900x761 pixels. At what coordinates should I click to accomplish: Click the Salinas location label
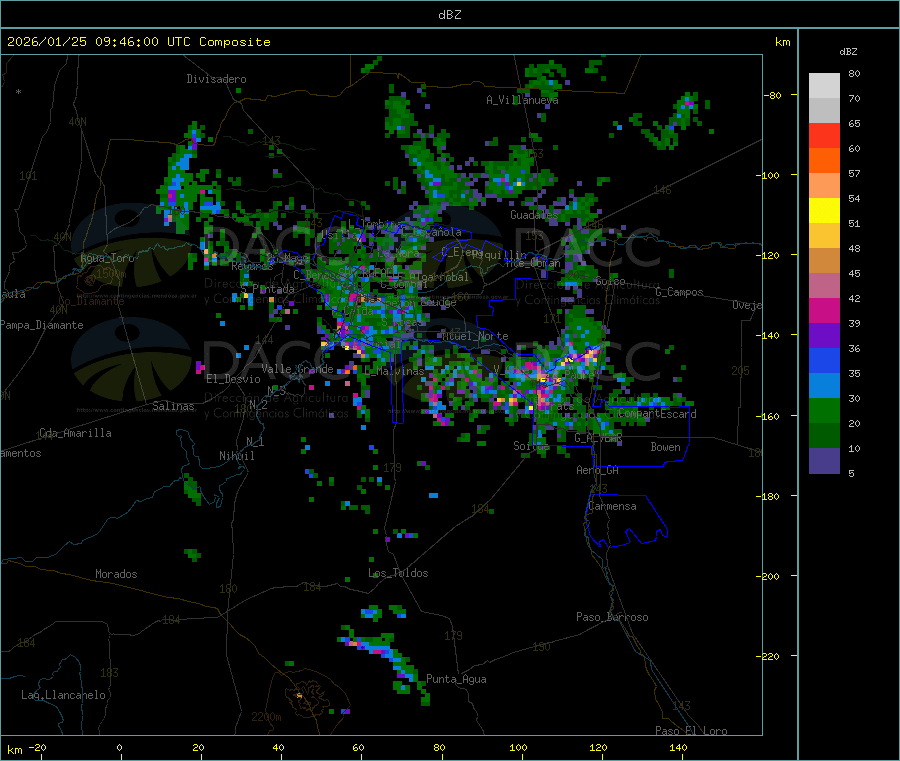point(173,406)
